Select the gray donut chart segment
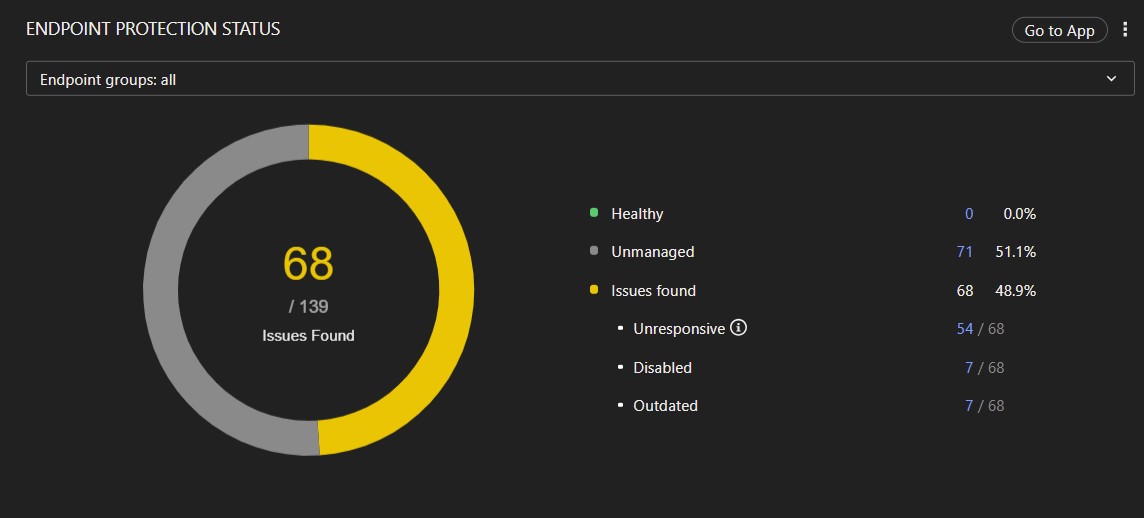 (x=160, y=290)
